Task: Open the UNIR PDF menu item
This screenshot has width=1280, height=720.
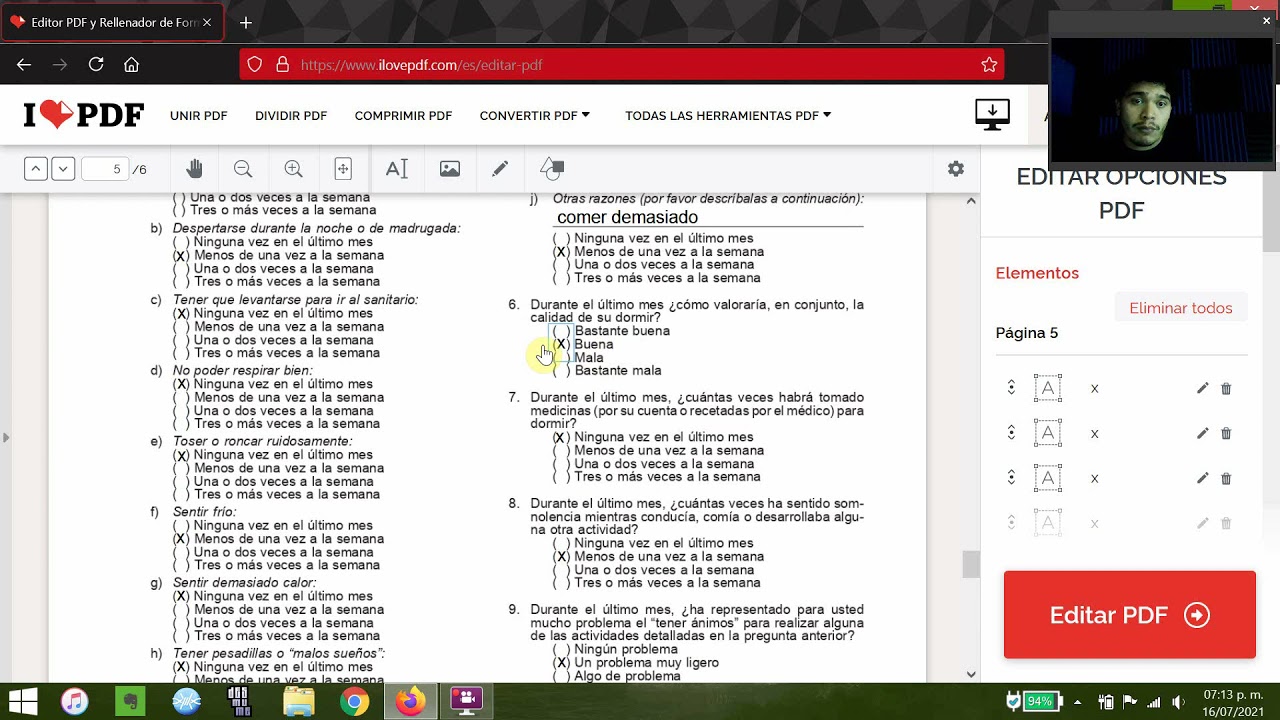Action: pyautogui.click(x=199, y=116)
